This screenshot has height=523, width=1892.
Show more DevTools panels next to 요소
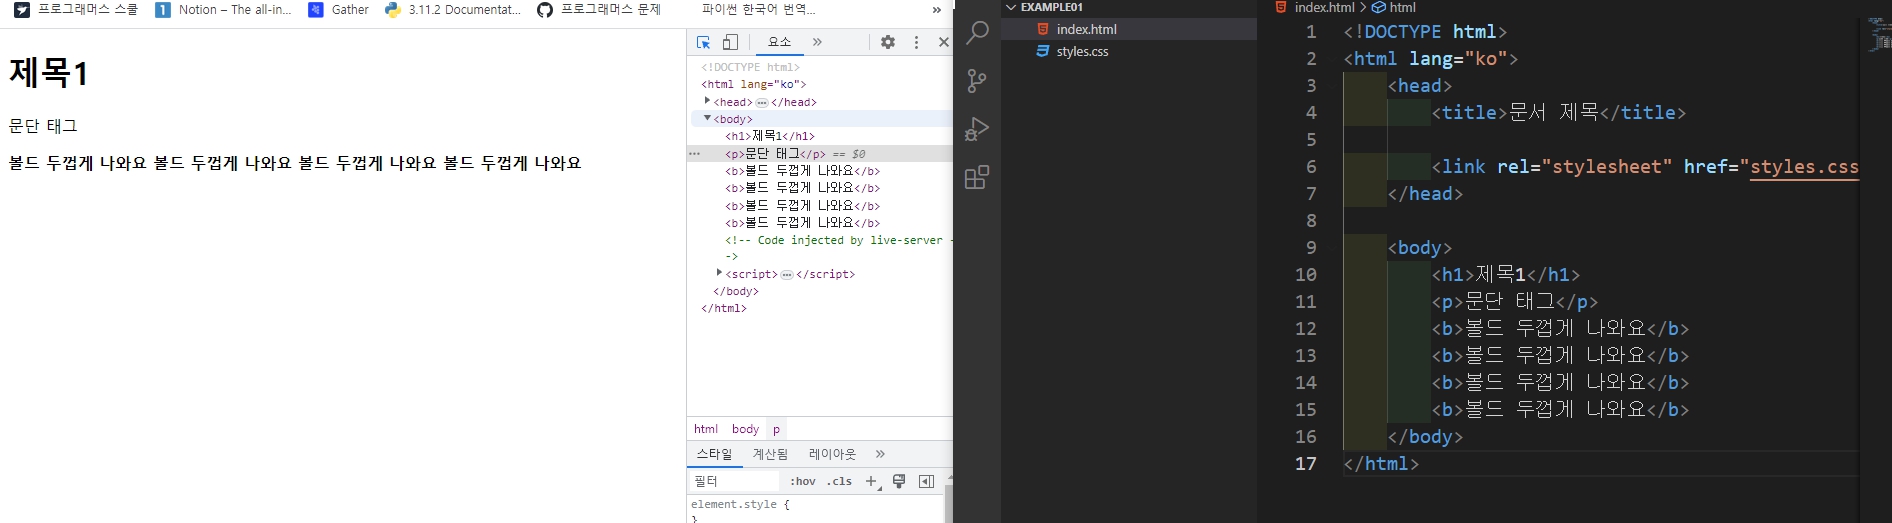(817, 42)
